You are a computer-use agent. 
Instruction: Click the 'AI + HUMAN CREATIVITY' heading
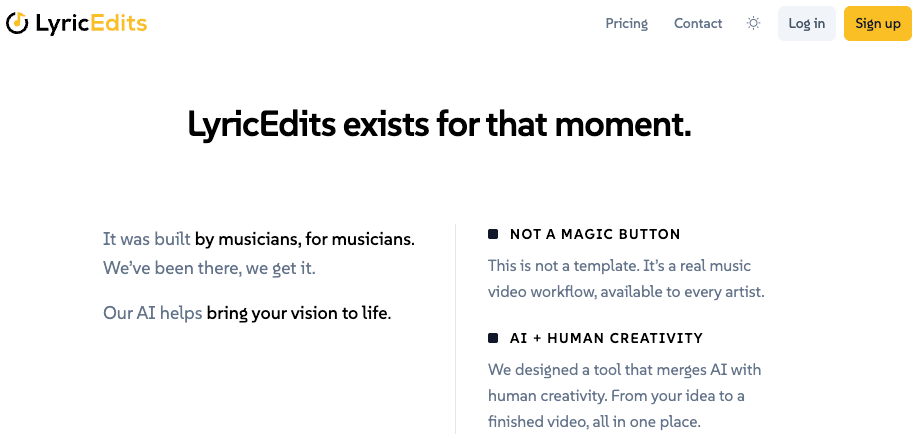point(606,338)
